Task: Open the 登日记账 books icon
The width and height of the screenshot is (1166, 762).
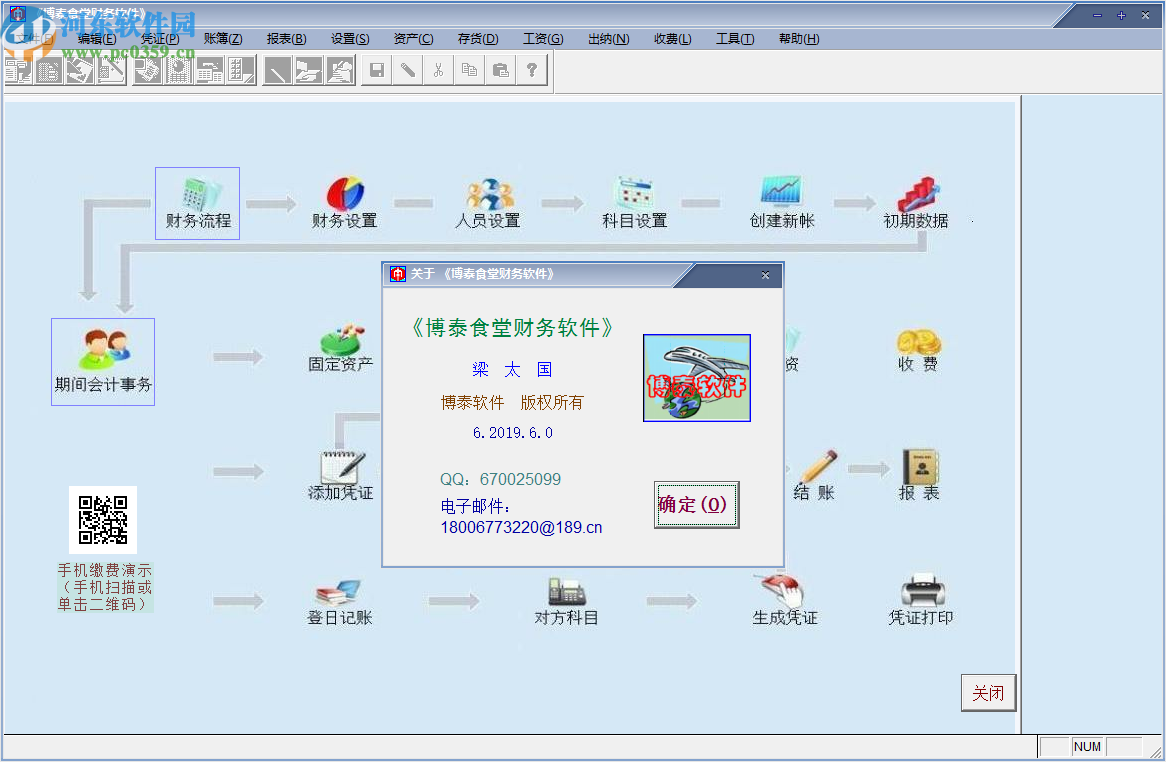Action: 340,602
